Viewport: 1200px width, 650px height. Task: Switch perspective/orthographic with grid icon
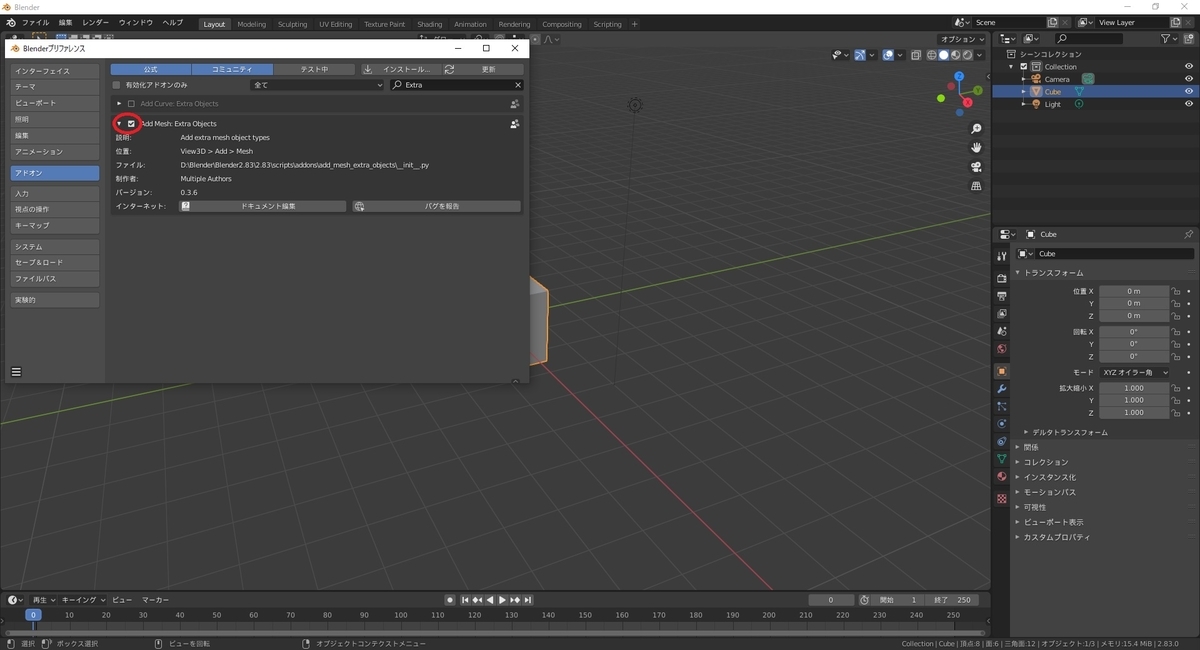pyautogui.click(x=976, y=186)
